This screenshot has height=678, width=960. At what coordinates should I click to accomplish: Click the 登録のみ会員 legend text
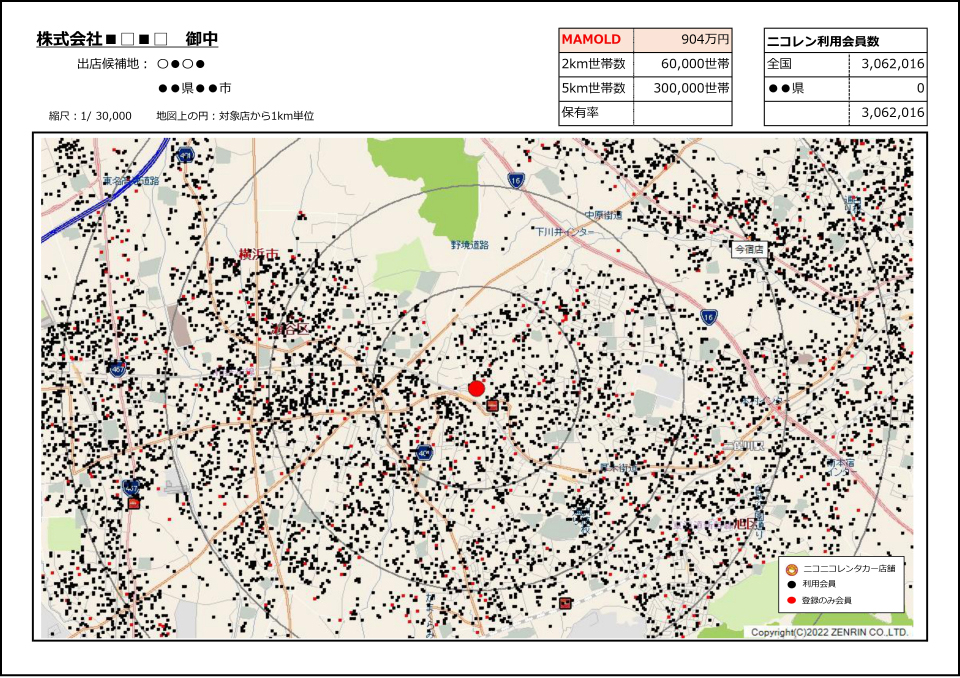[x=827, y=600]
